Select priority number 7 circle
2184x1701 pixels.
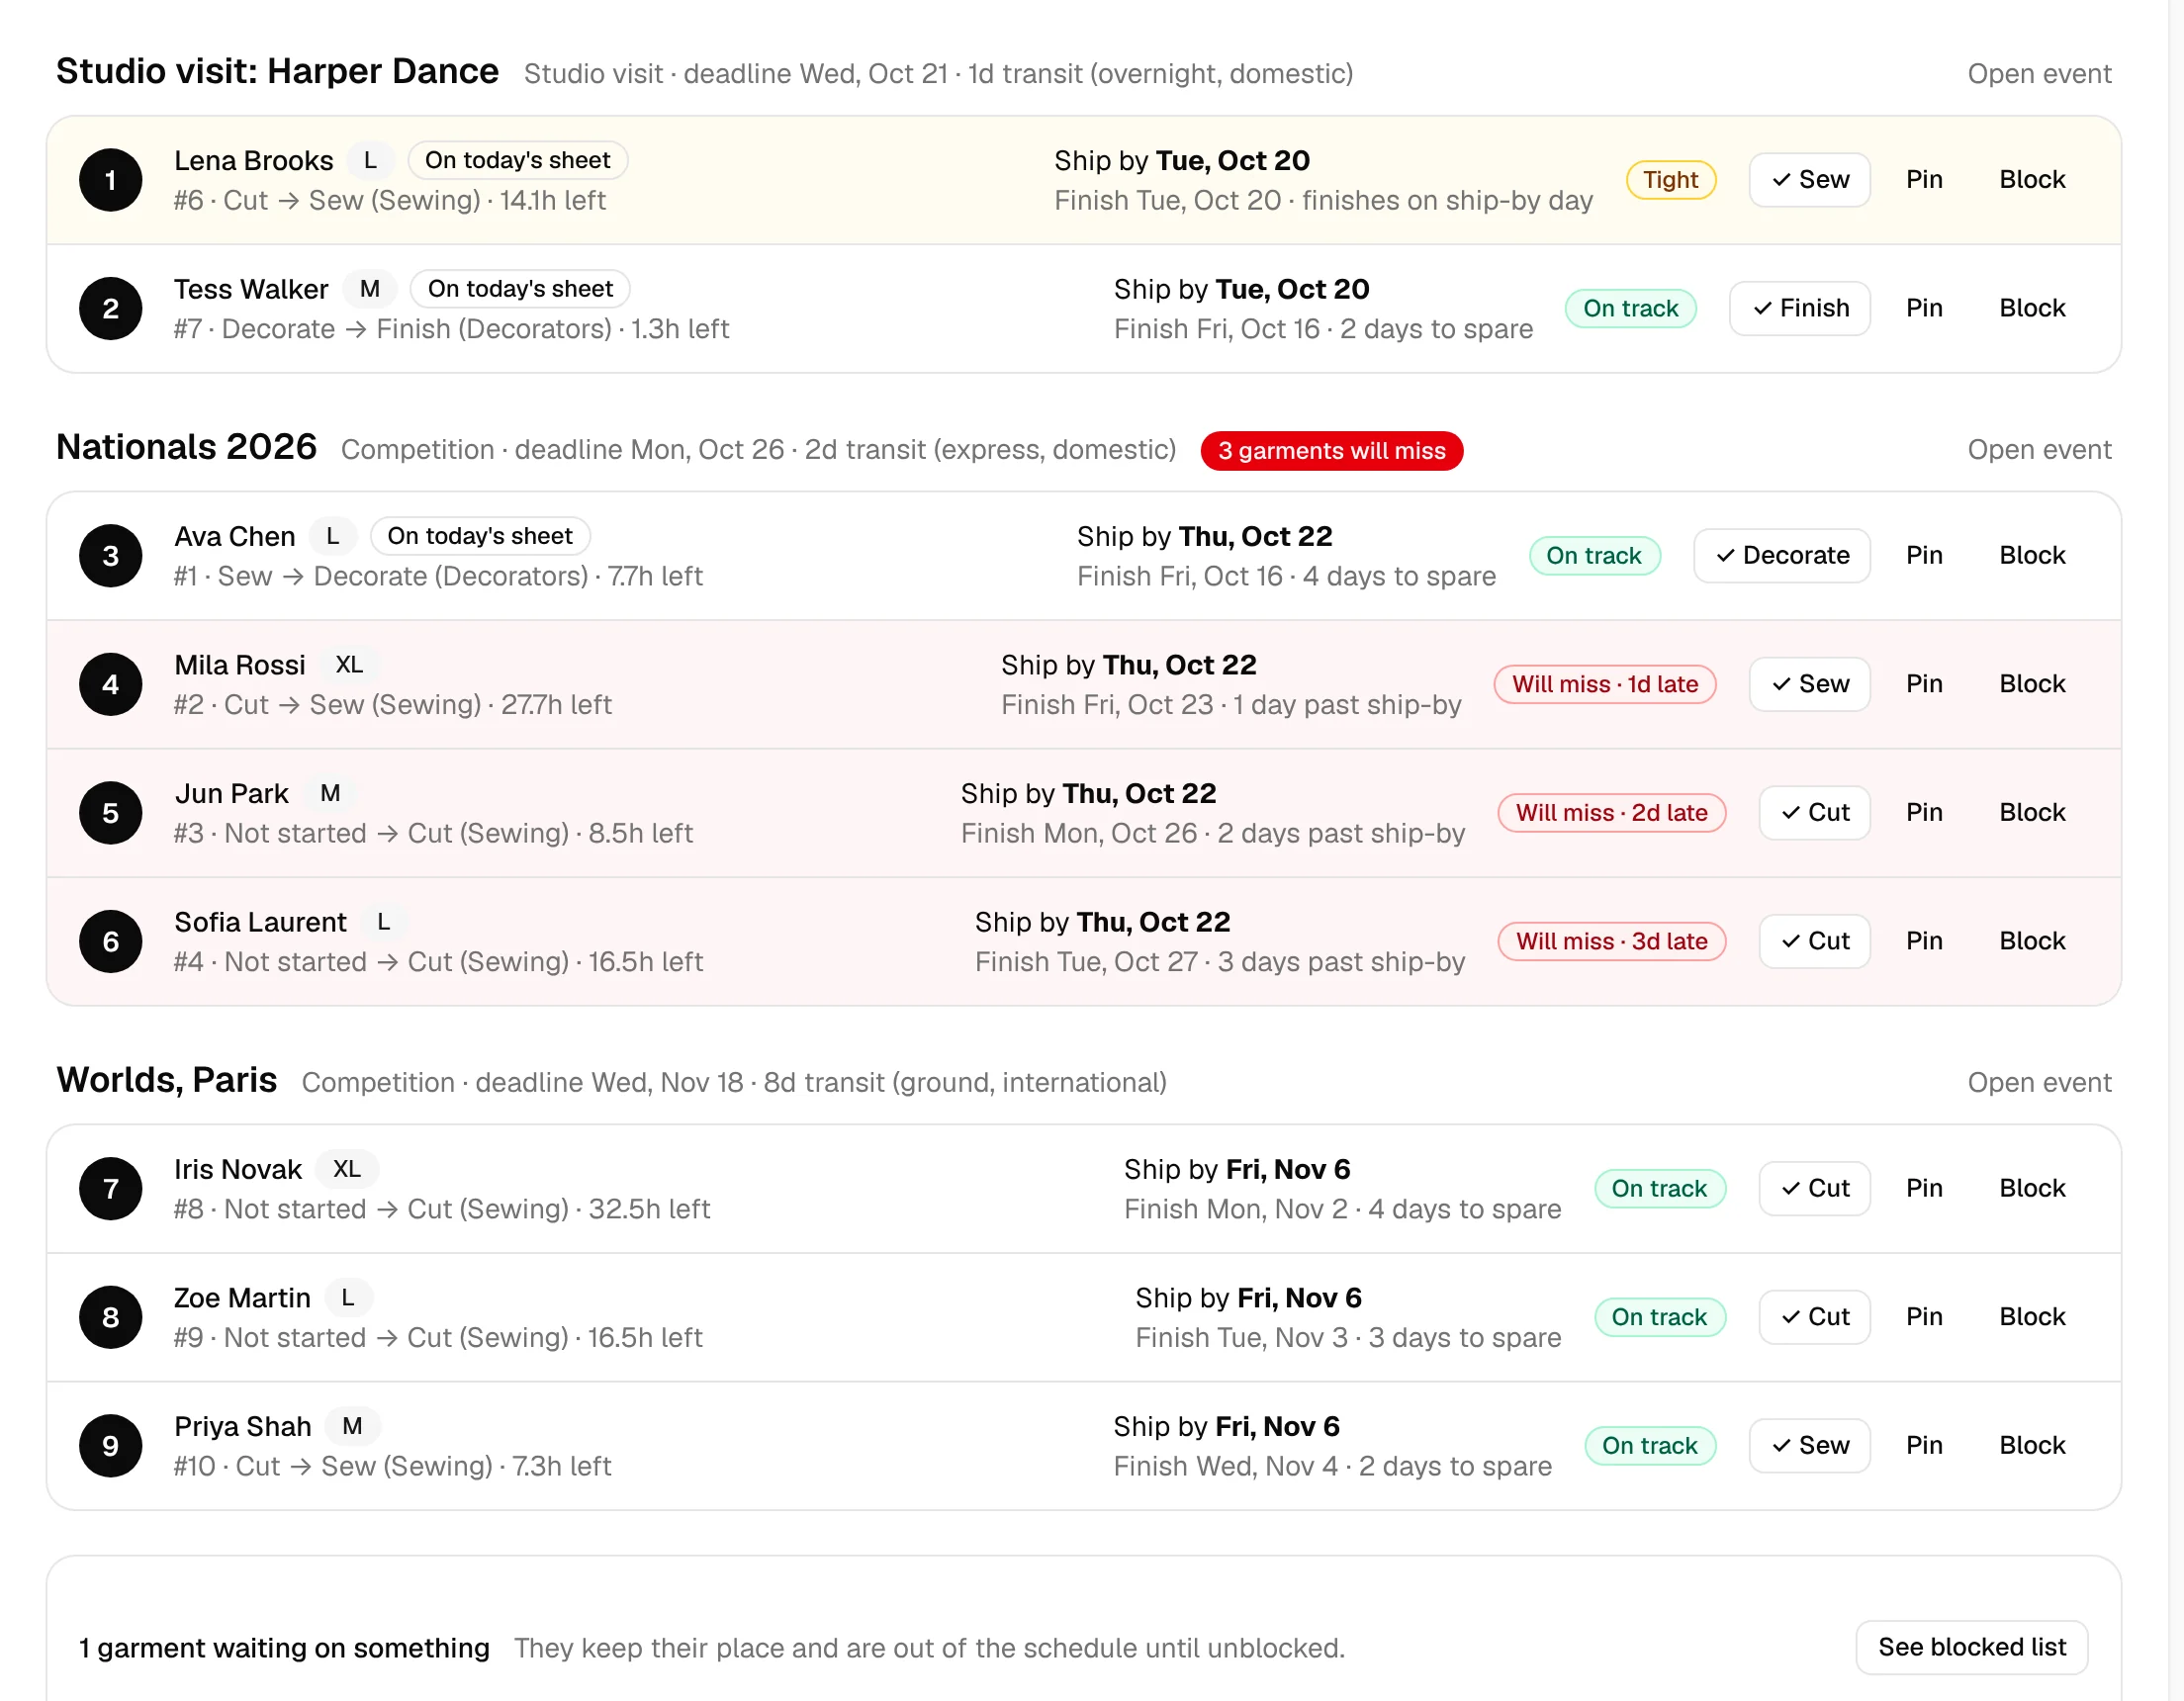(x=111, y=1188)
